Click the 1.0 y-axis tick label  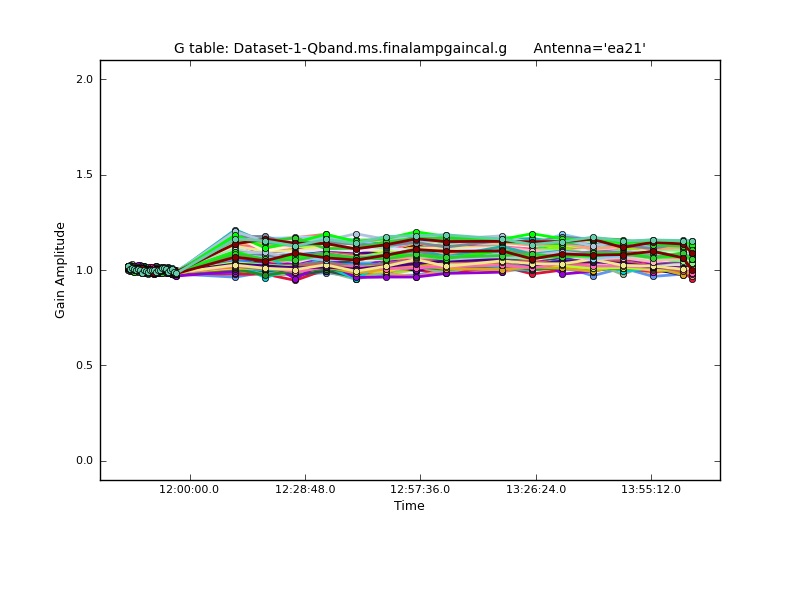coord(85,270)
